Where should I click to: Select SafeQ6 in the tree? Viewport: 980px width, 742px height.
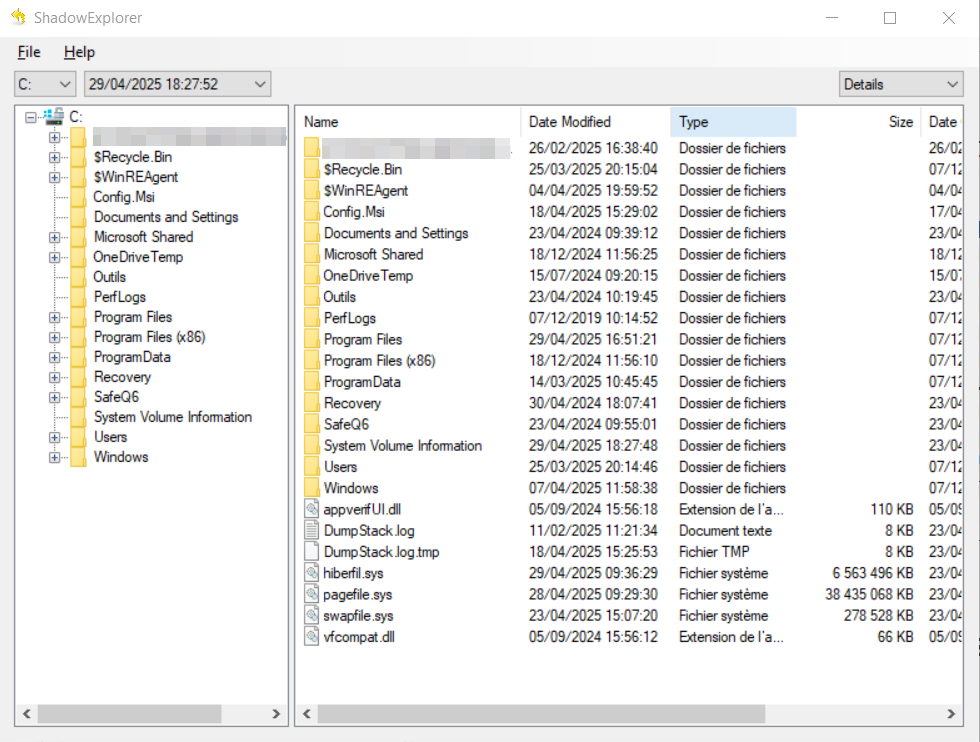pos(116,397)
